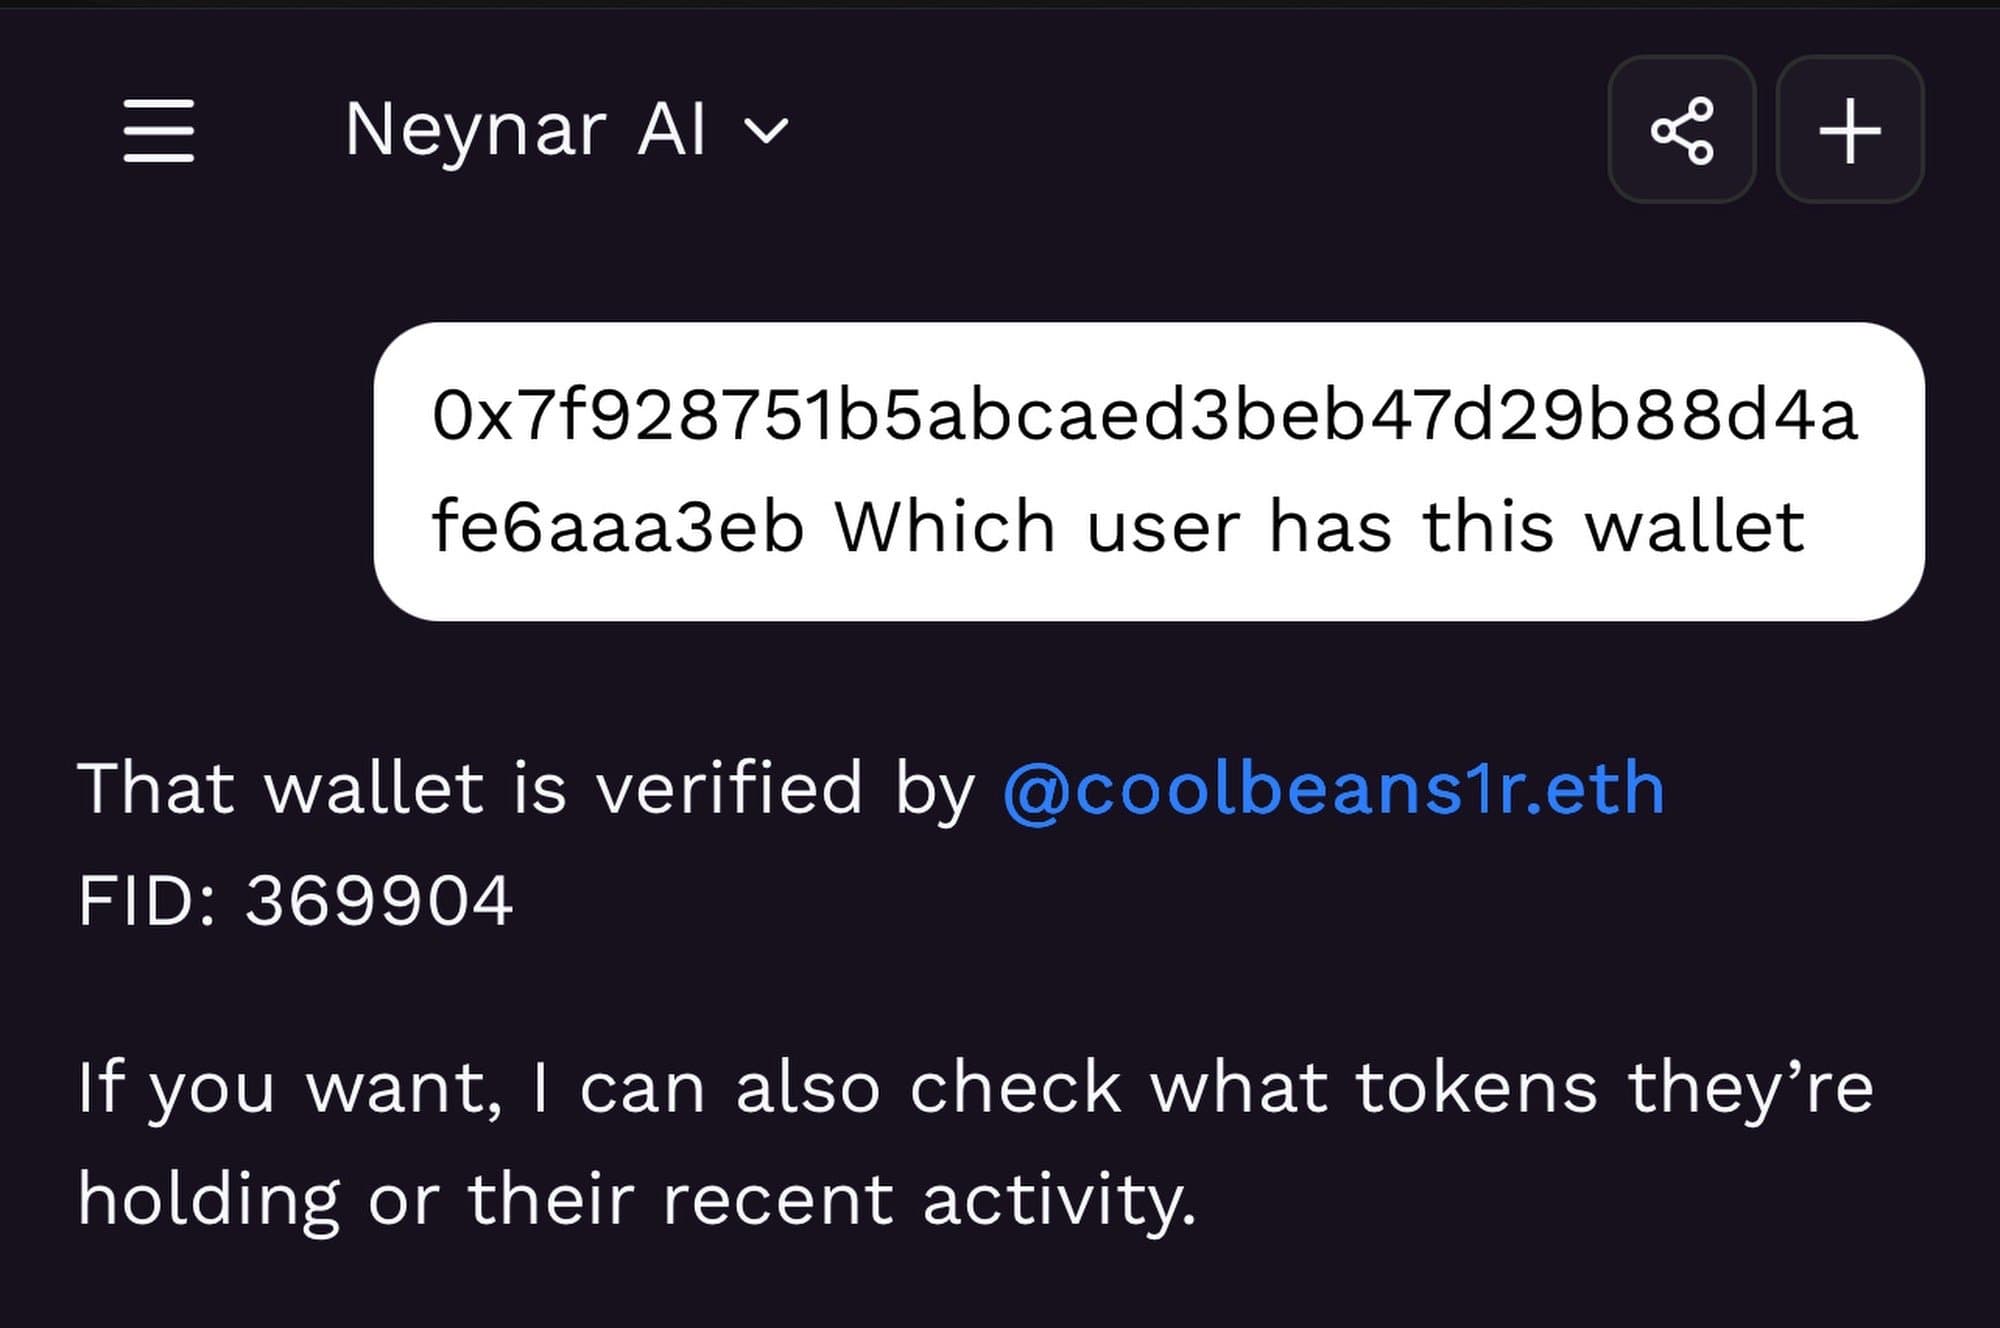This screenshot has width=2000, height=1328.
Task: Click the 'Which user has this wallet' question
Action: coord(1320,527)
